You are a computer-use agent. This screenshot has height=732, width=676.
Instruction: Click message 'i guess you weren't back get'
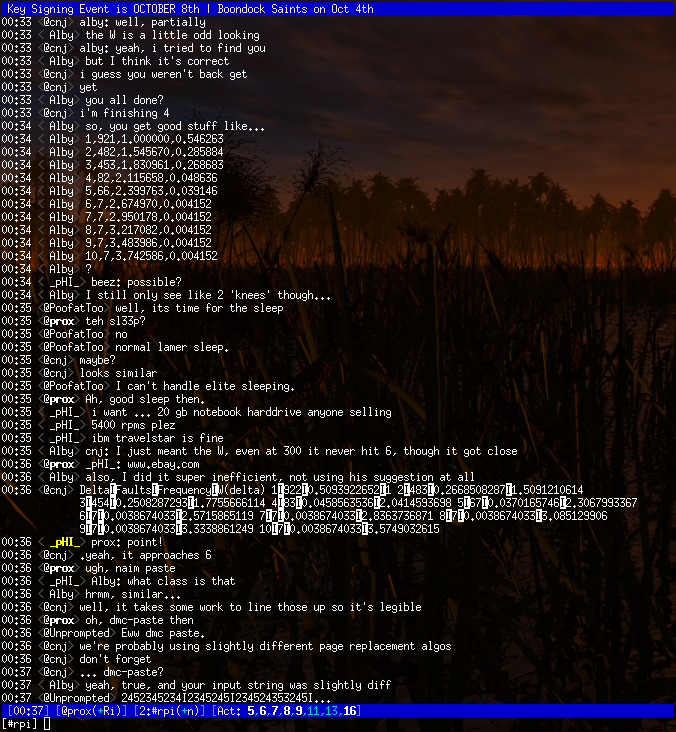tap(163, 75)
